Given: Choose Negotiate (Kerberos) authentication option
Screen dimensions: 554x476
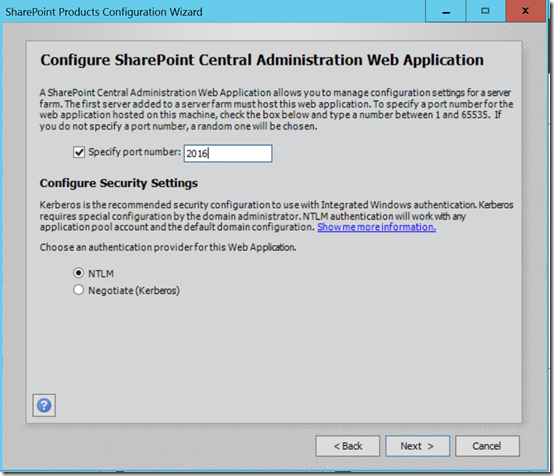Looking at the screenshot, I should tap(78, 290).
